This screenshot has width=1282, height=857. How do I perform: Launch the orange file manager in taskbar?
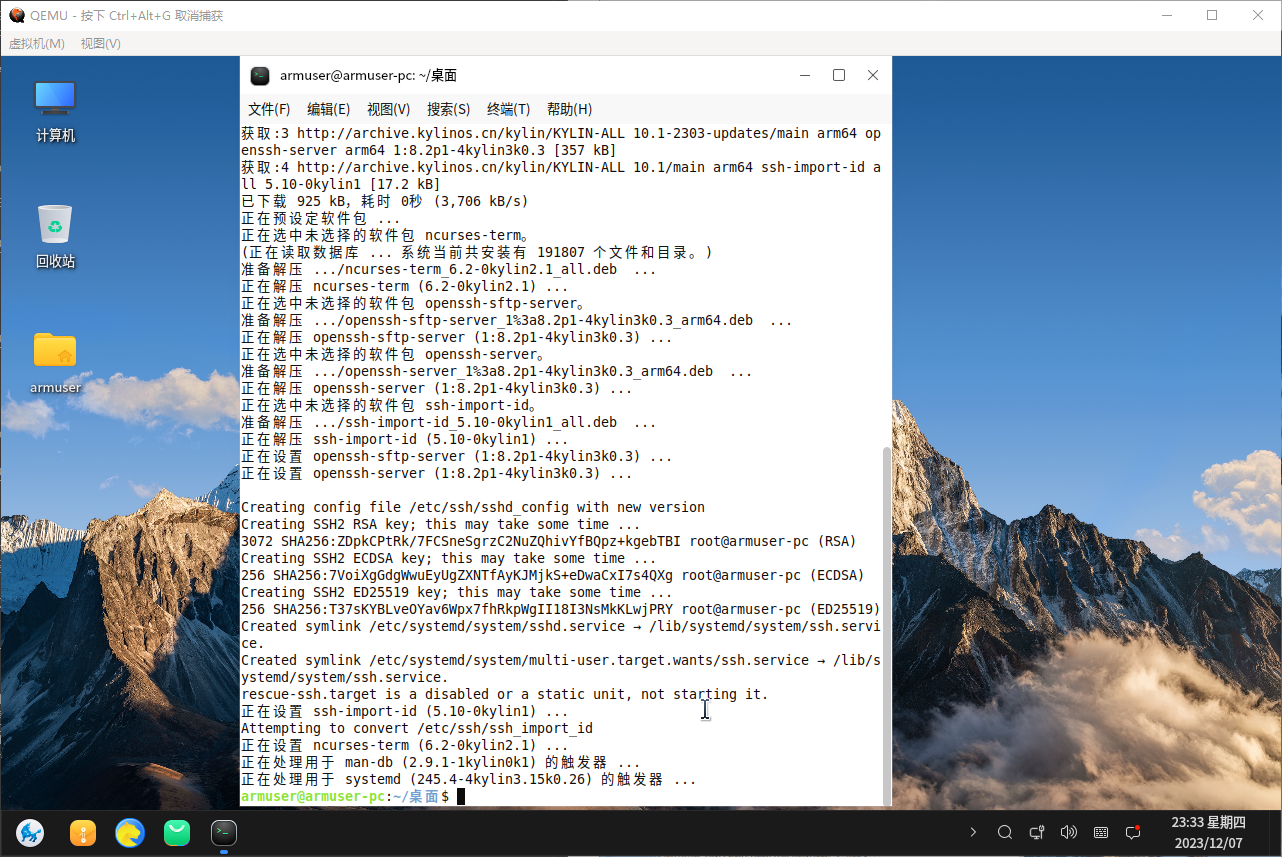[x=83, y=832]
